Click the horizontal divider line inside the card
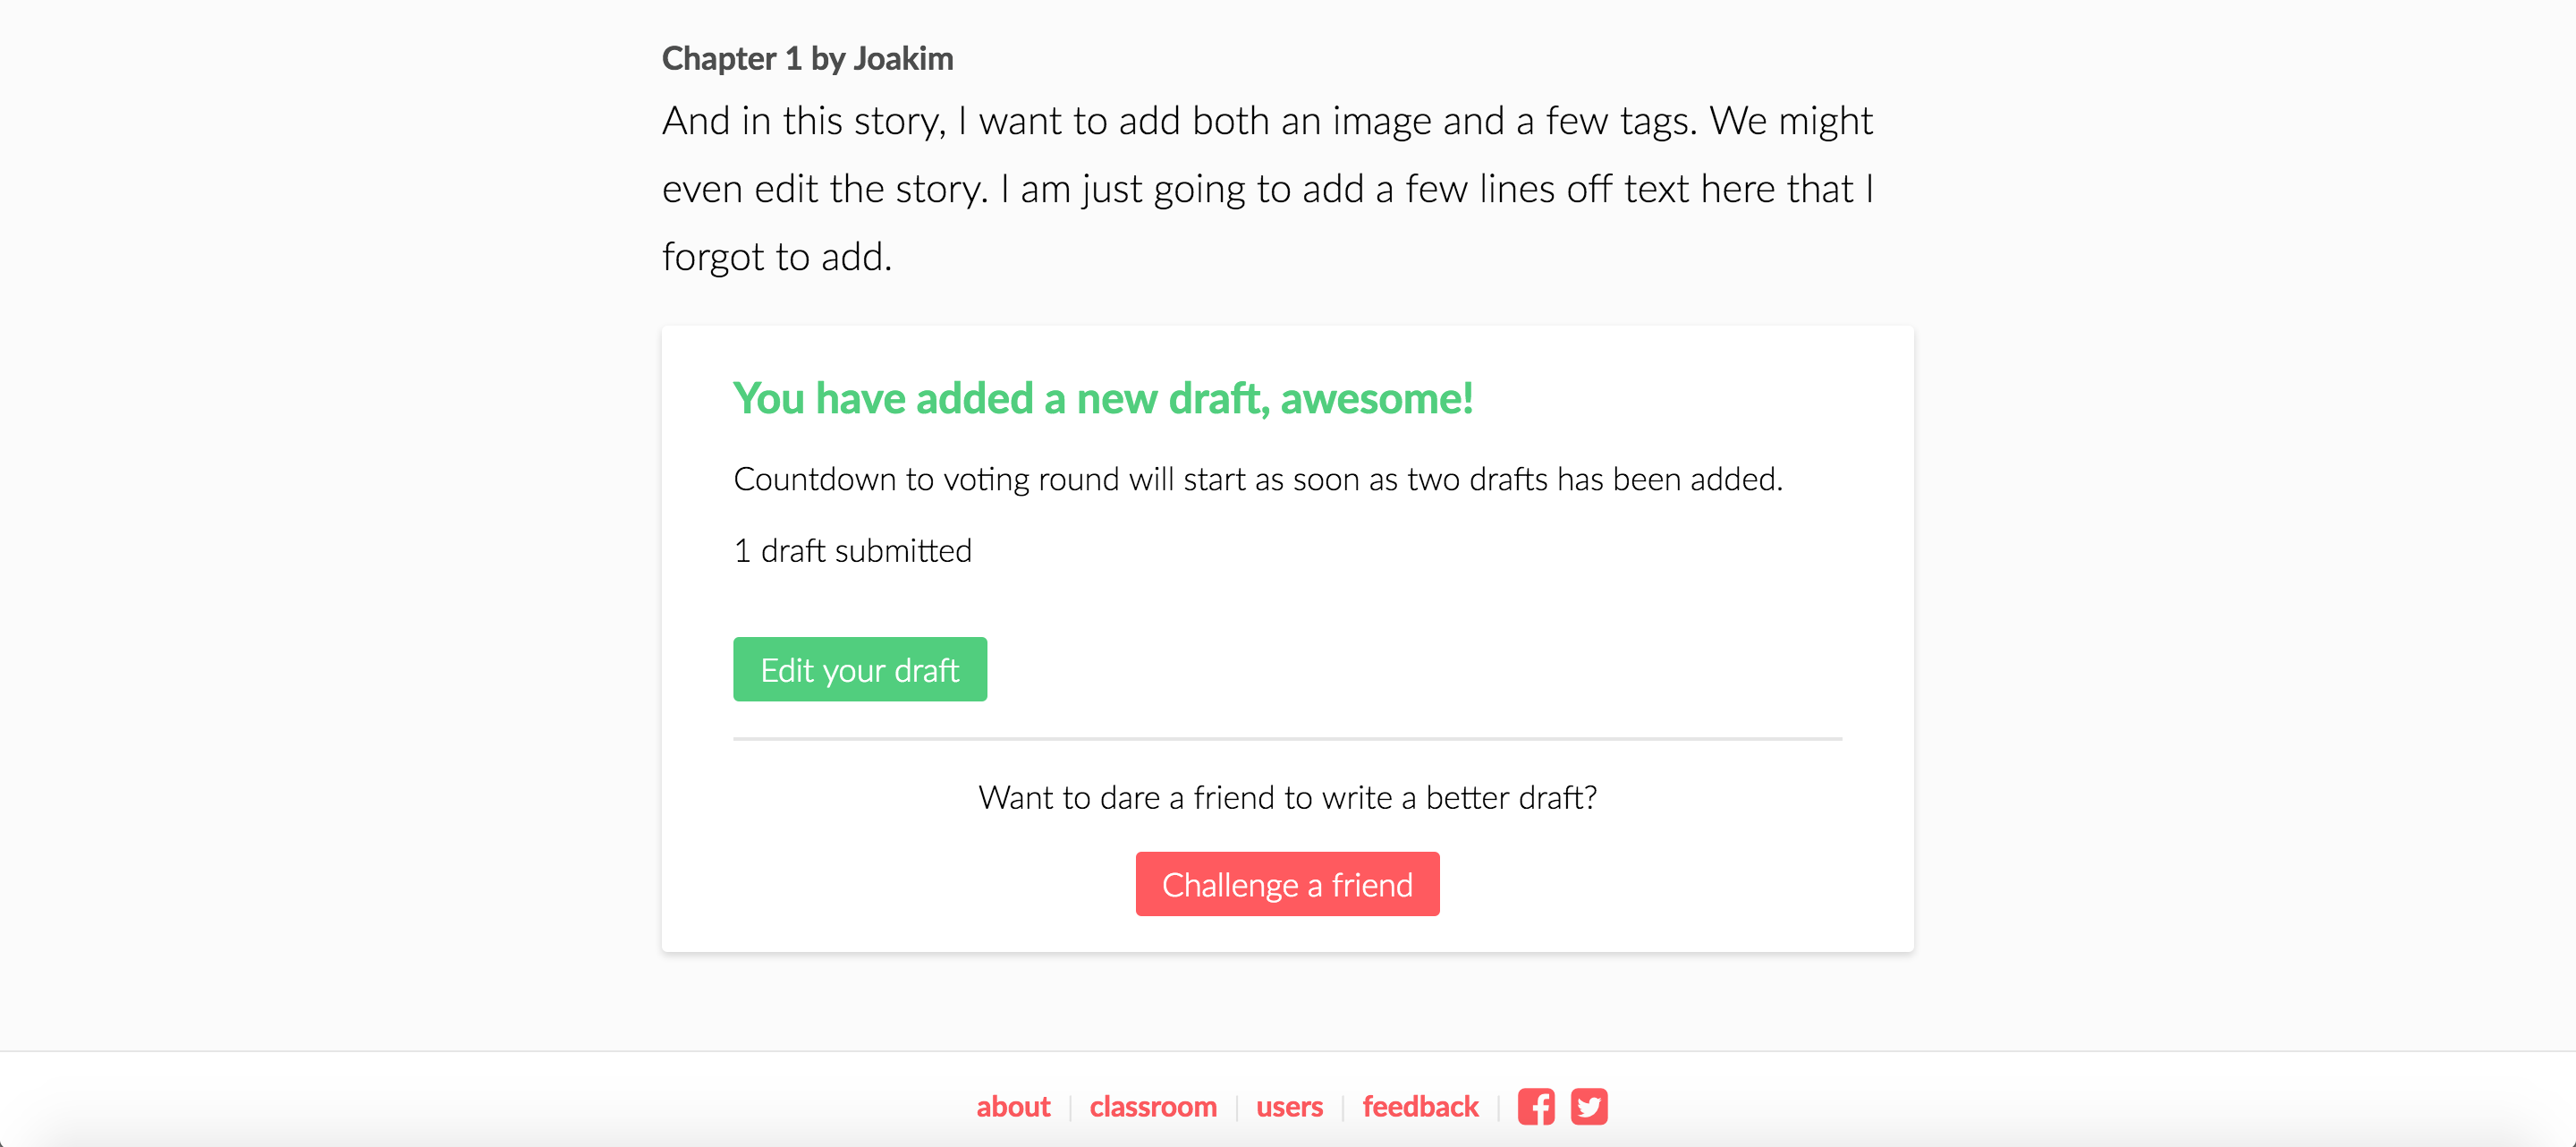The height and width of the screenshot is (1147, 2576). tap(1287, 738)
